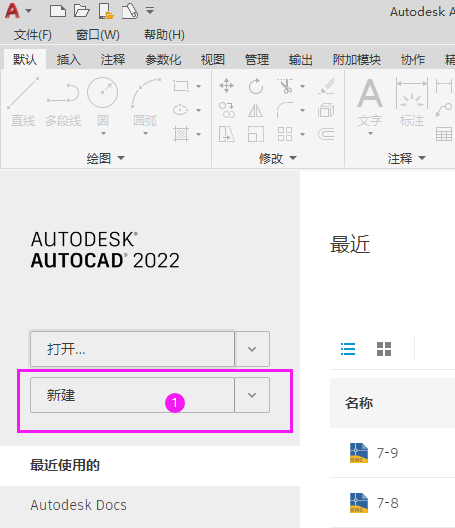Click the 打开... button

tap(132, 349)
